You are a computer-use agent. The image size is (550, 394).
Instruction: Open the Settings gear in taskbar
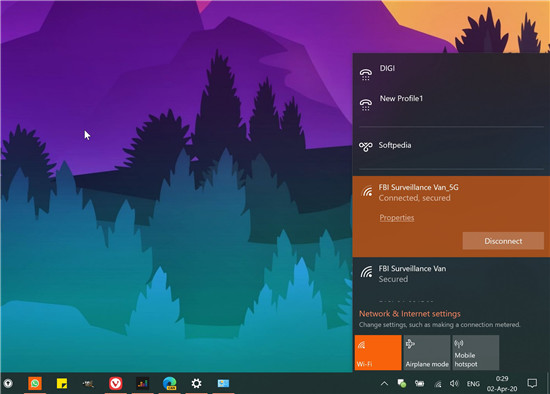(x=196, y=383)
